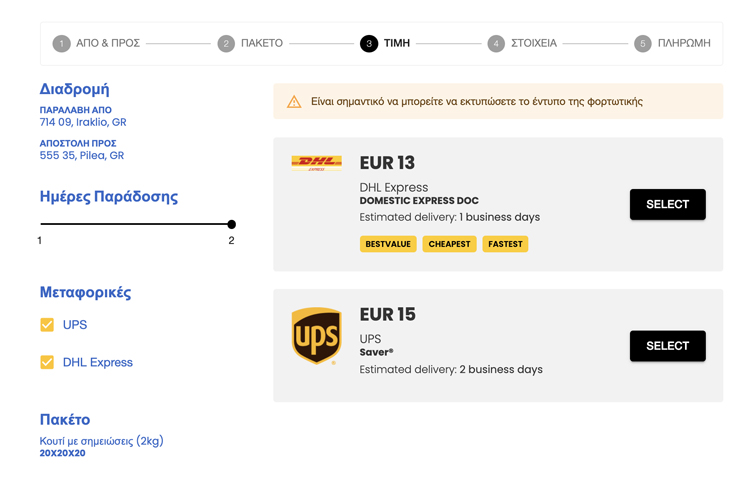Click pickup address 714 09, Iraklio

[x=83, y=122]
